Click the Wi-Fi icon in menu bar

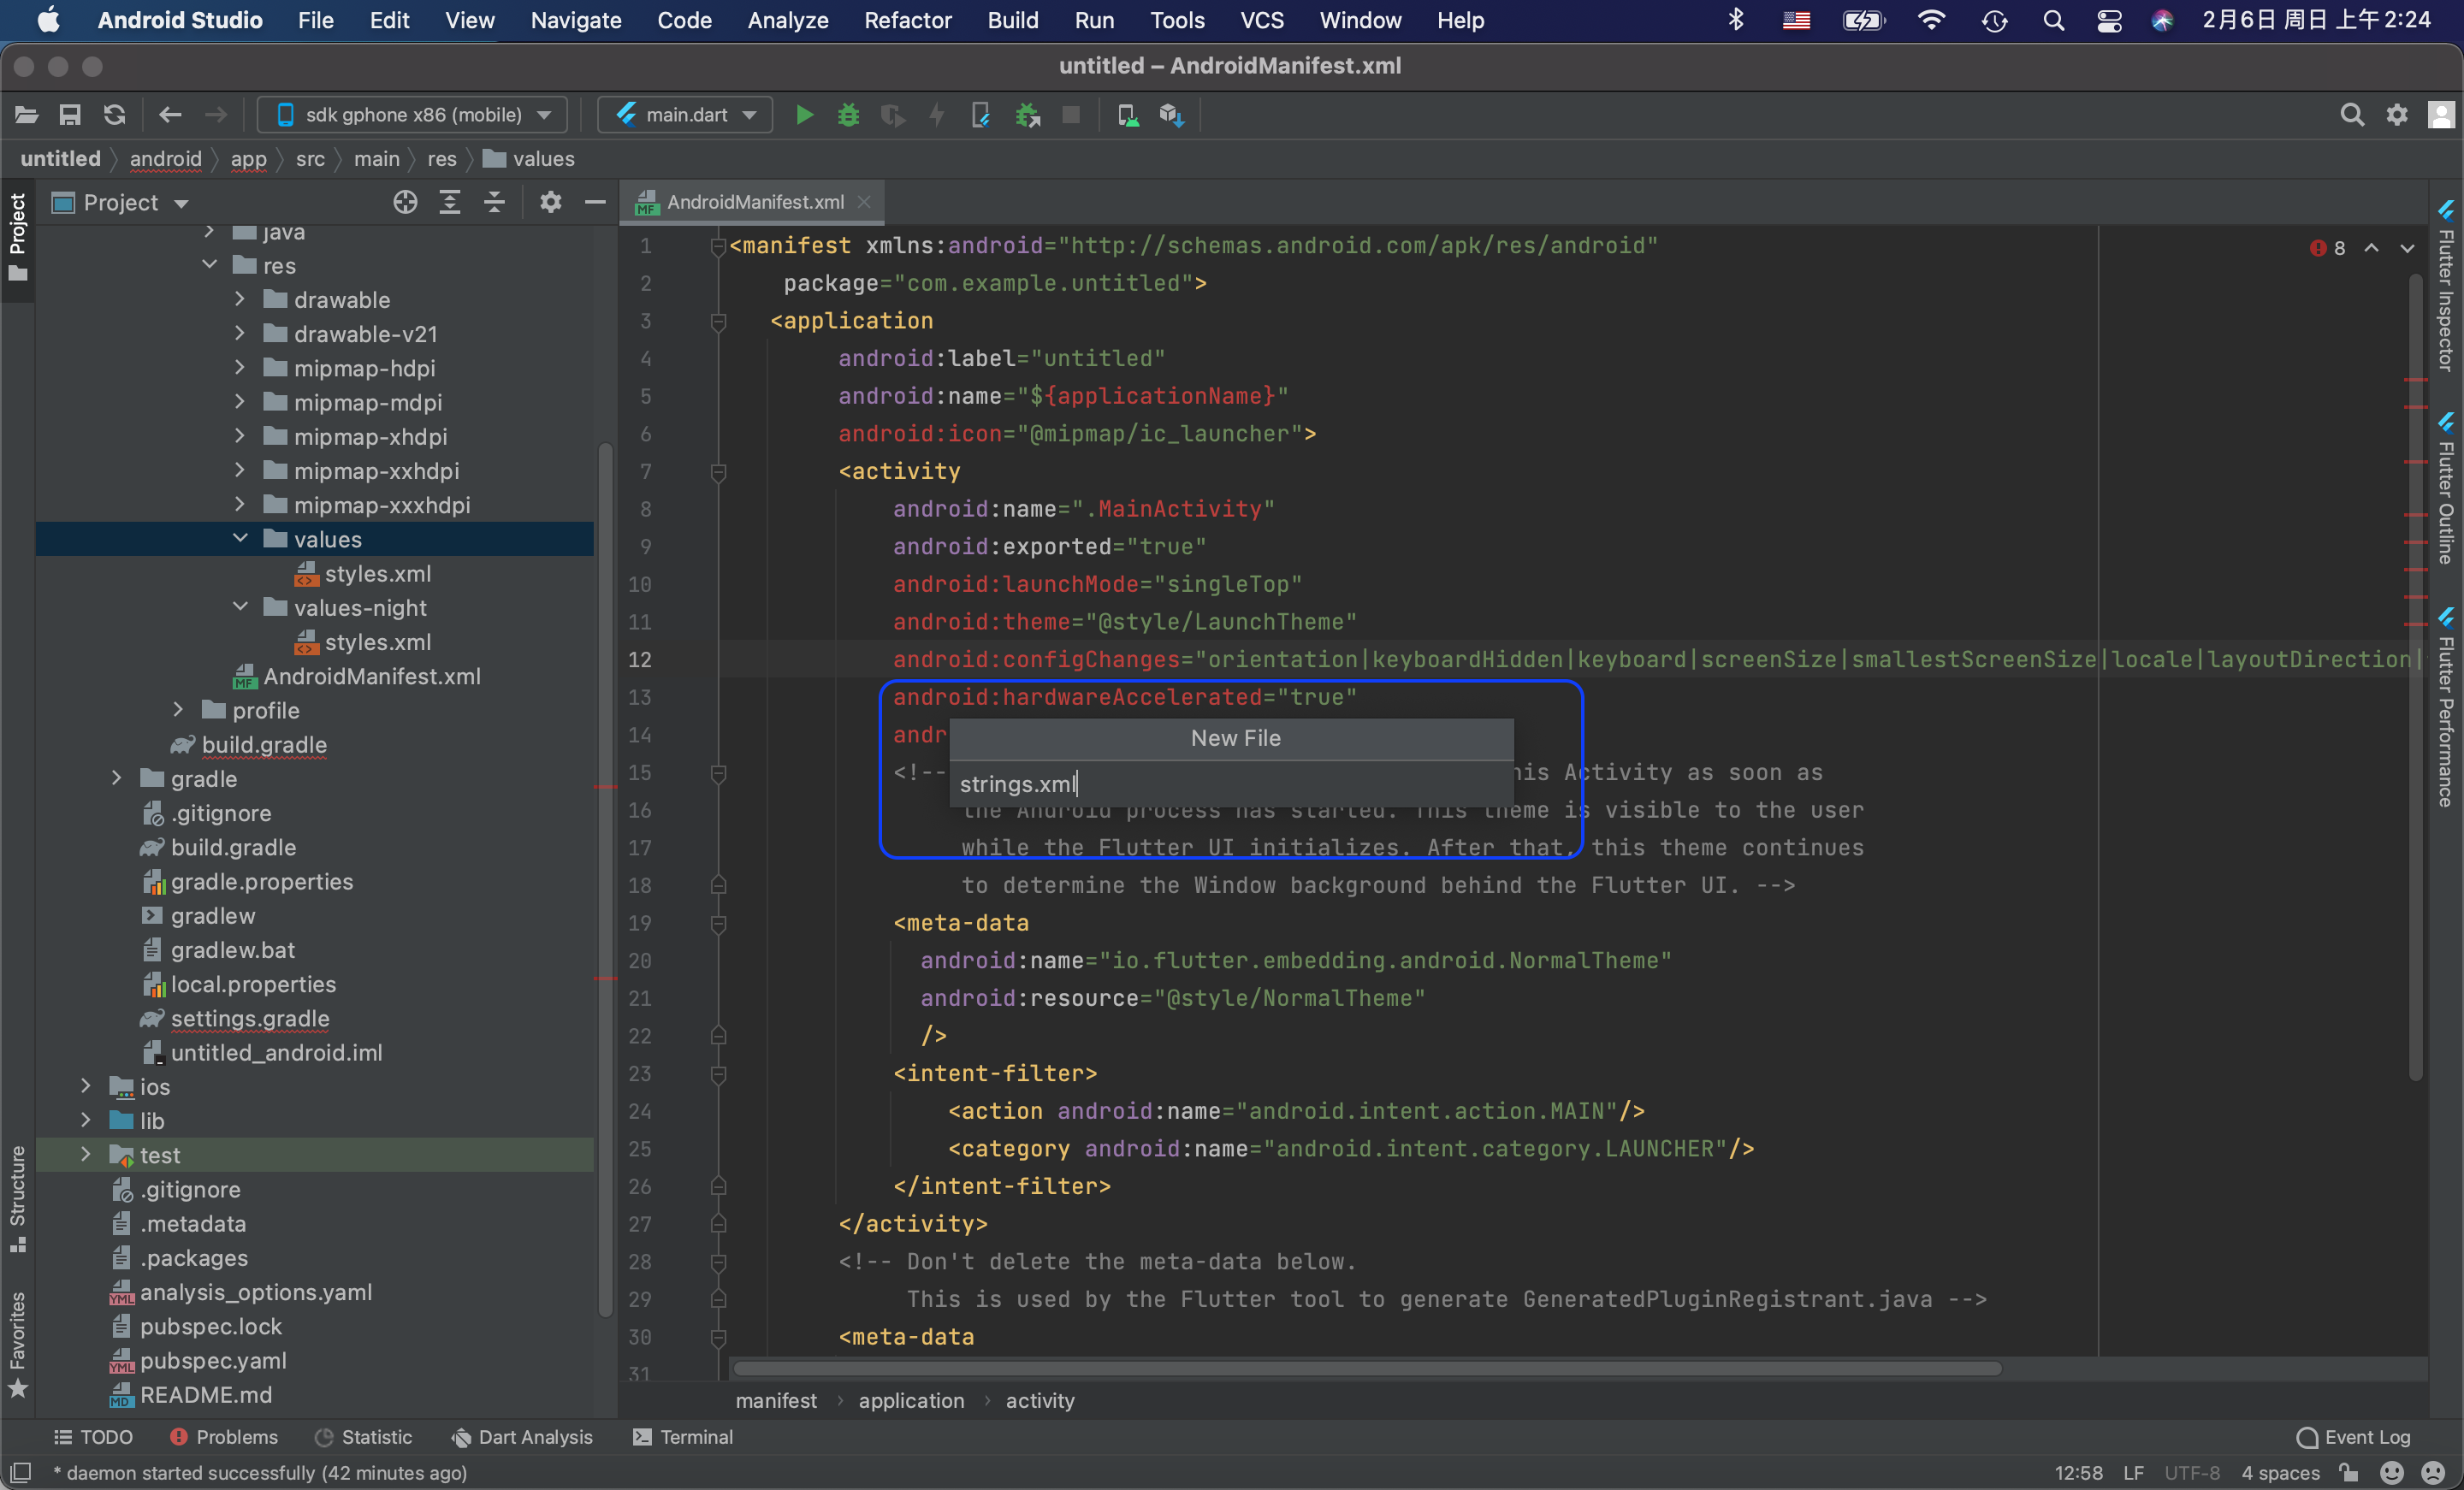(1931, 20)
